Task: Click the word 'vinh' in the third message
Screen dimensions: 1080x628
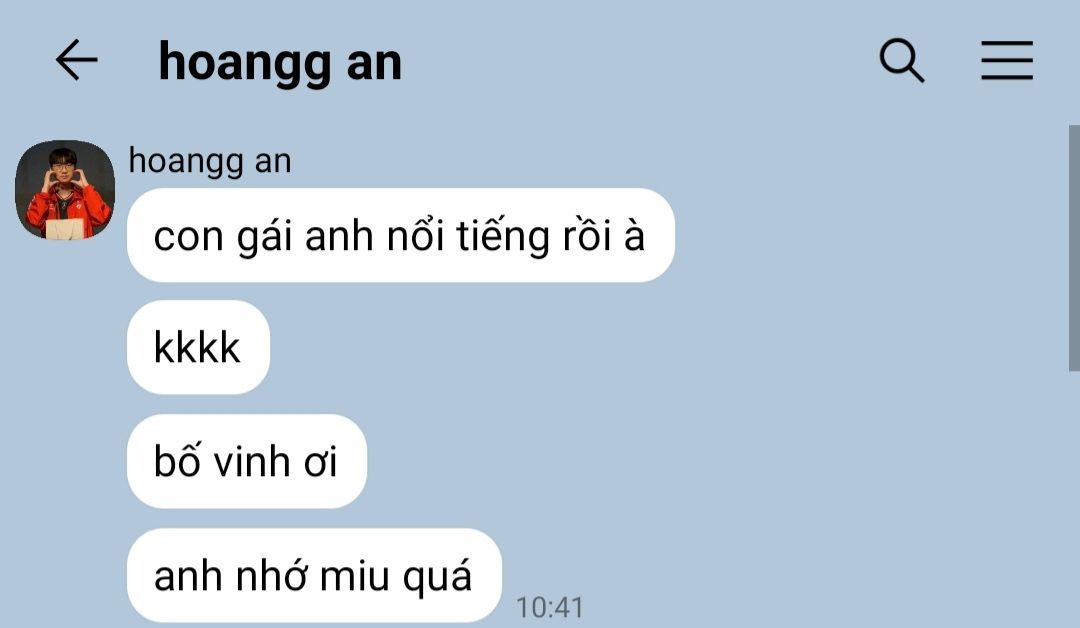Action: pos(251,462)
